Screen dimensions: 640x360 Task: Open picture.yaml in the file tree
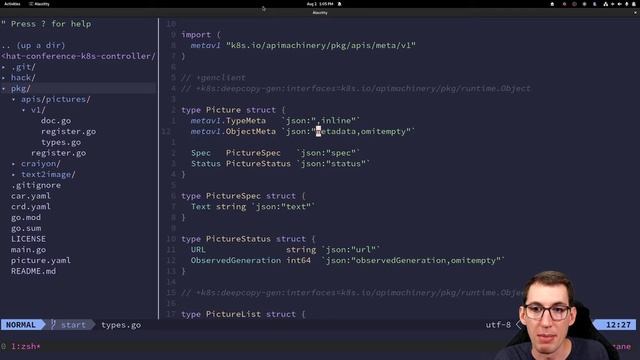pyautogui.click(x=41, y=260)
